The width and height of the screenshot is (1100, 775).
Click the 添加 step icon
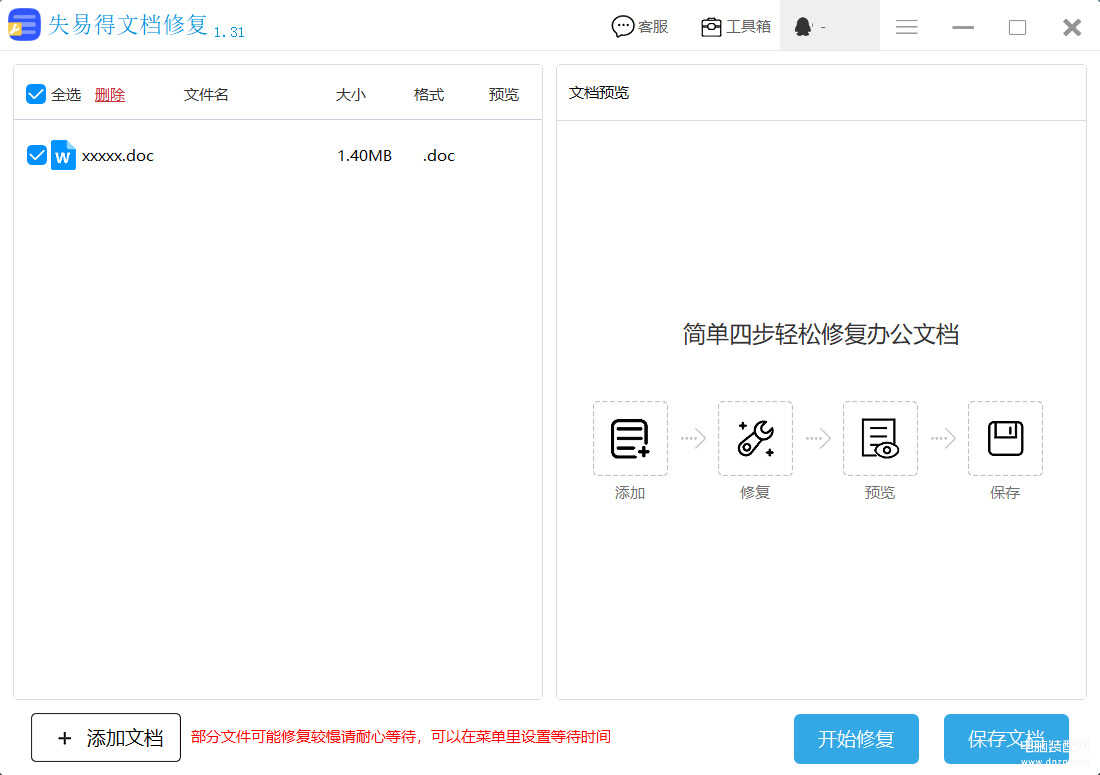[630, 438]
